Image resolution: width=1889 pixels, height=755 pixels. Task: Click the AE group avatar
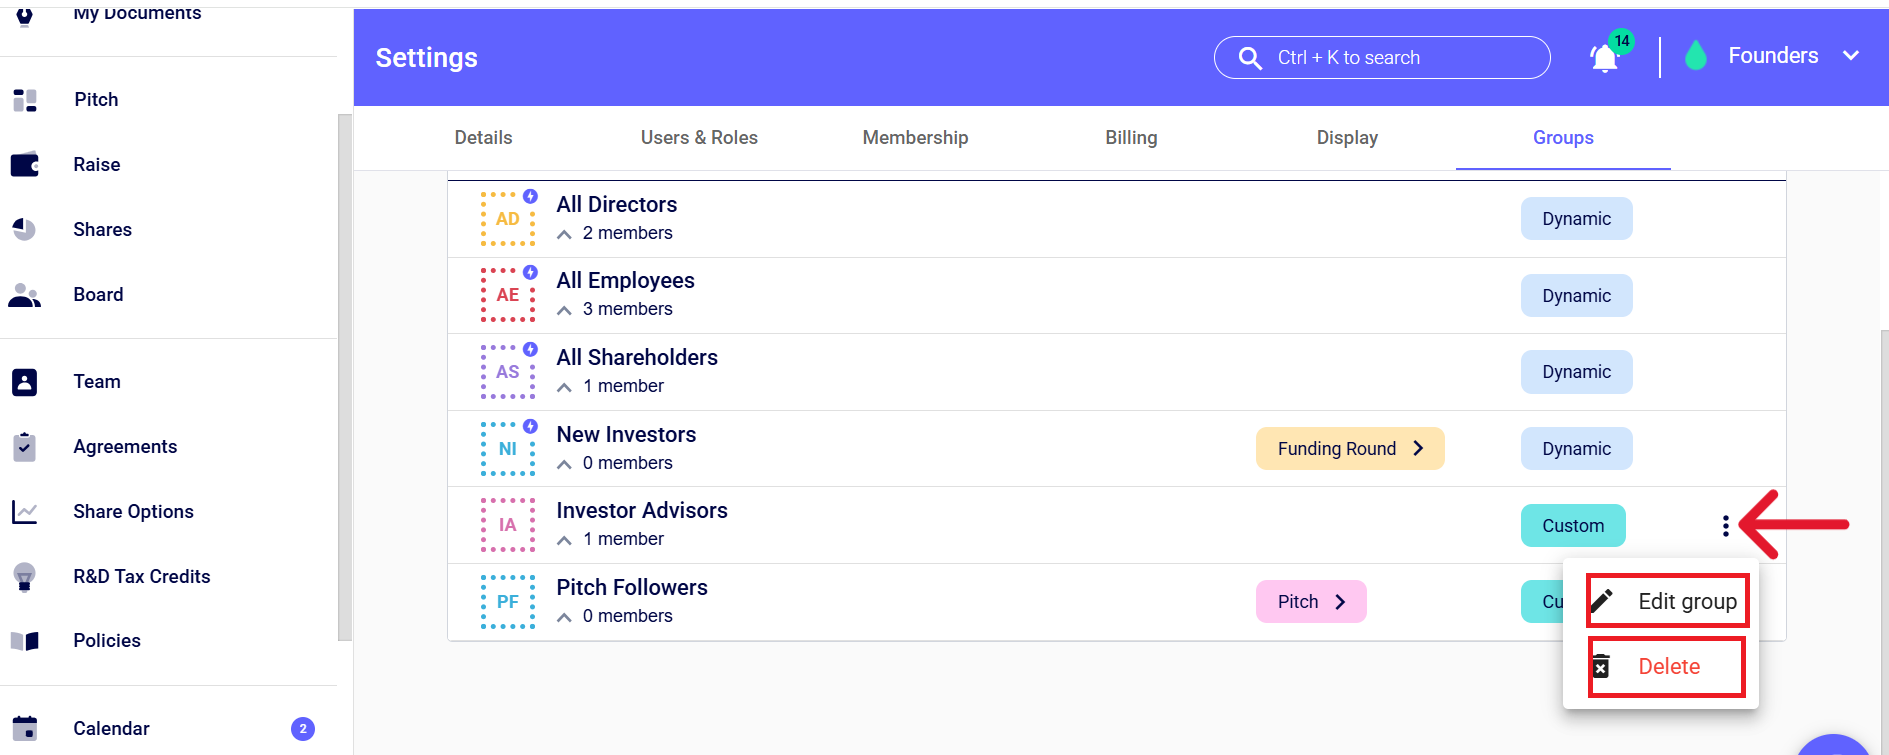coord(508,295)
